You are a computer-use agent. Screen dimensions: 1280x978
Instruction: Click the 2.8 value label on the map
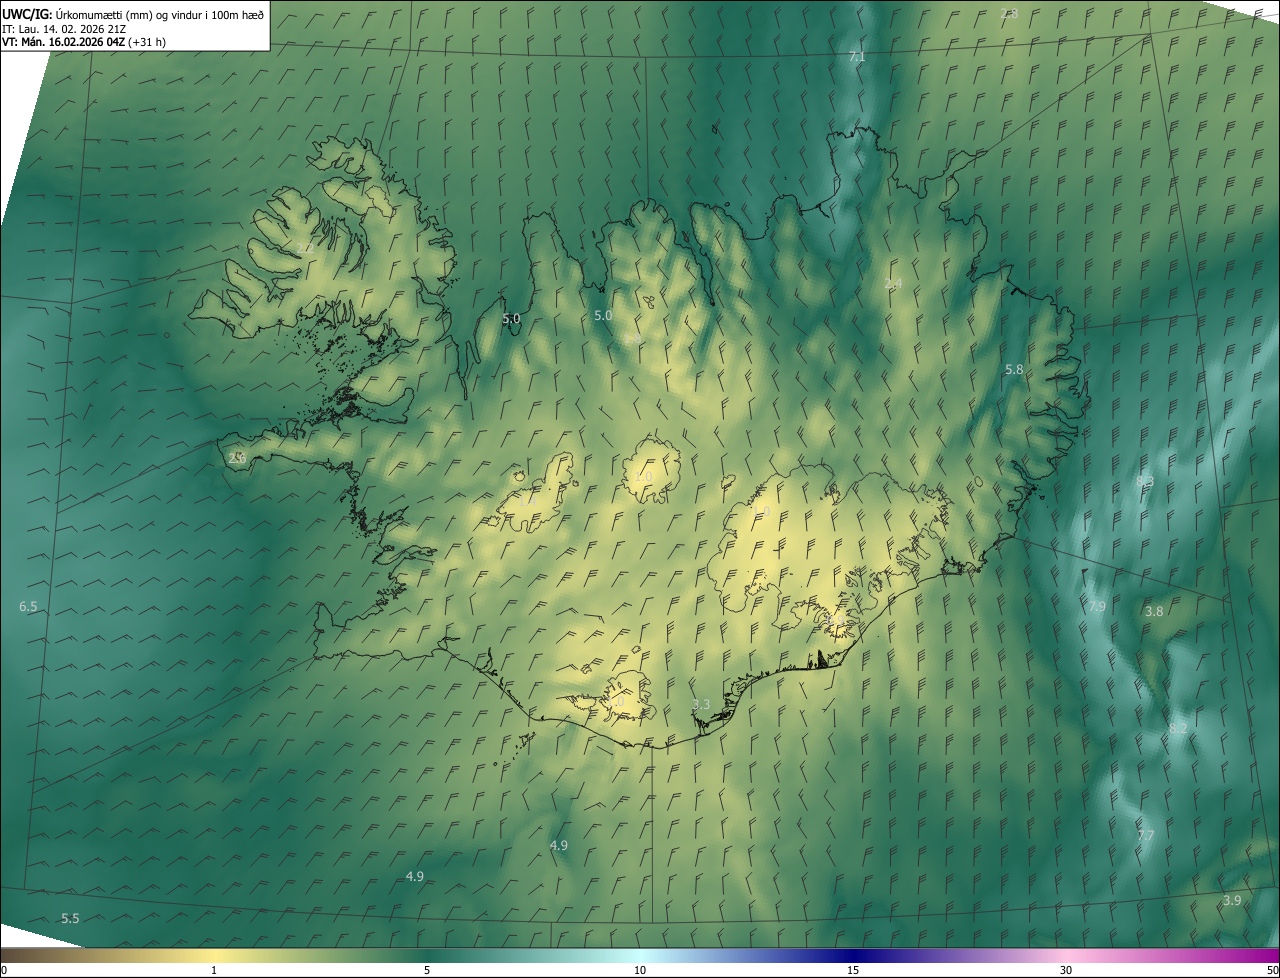pos(1009,14)
